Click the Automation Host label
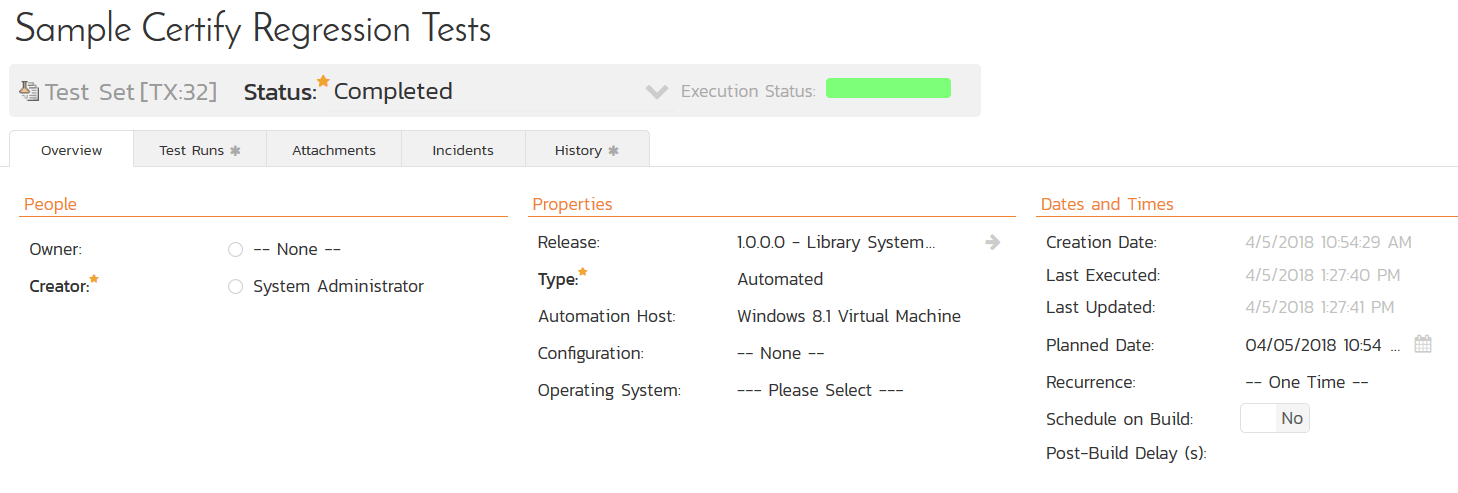Viewport: 1458px width, 493px height. coord(607,316)
